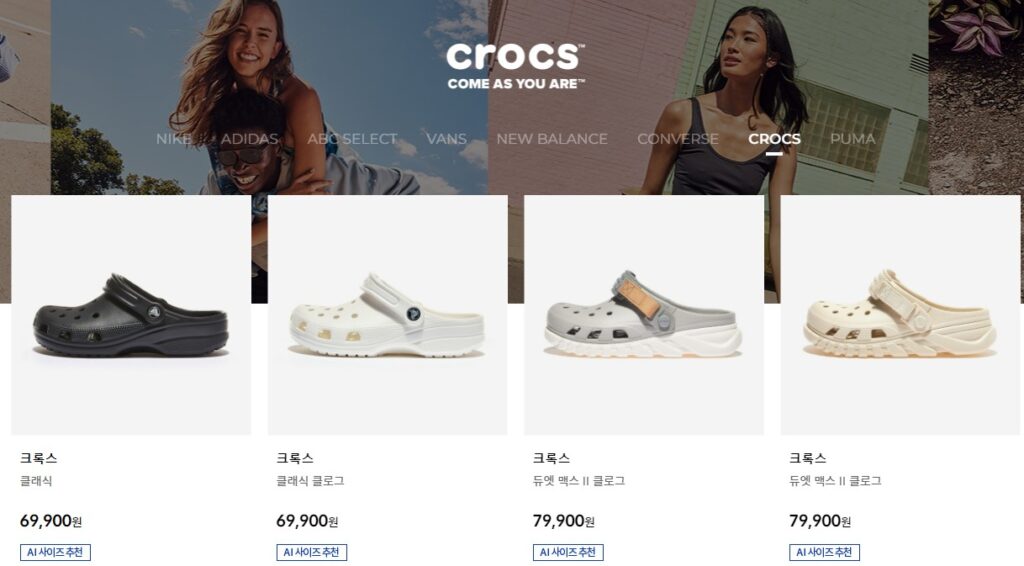The width and height of the screenshot is (1024, 566).
Task: Open the VANS brand tab
Action: (446, 139)
